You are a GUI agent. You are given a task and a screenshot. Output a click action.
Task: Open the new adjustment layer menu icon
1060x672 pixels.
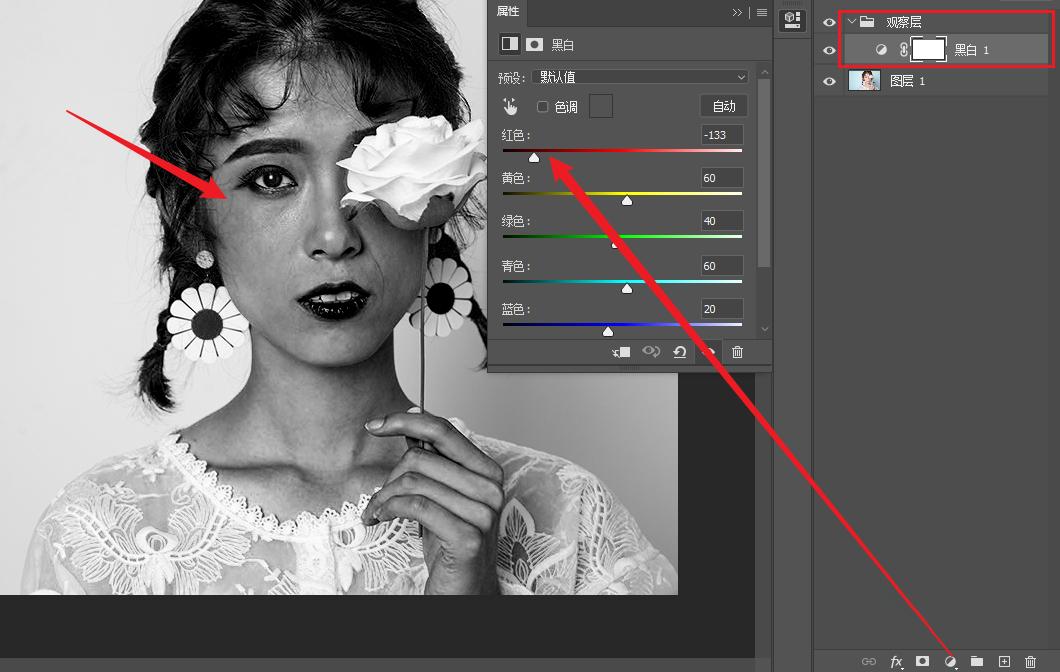(951, 662)
